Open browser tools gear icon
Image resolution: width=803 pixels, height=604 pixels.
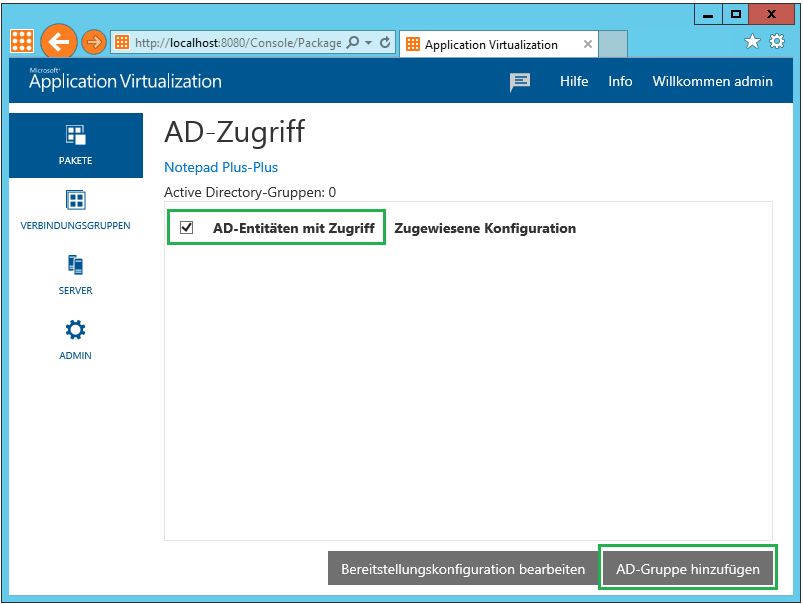pyautogui.click(x=777, y=42)
